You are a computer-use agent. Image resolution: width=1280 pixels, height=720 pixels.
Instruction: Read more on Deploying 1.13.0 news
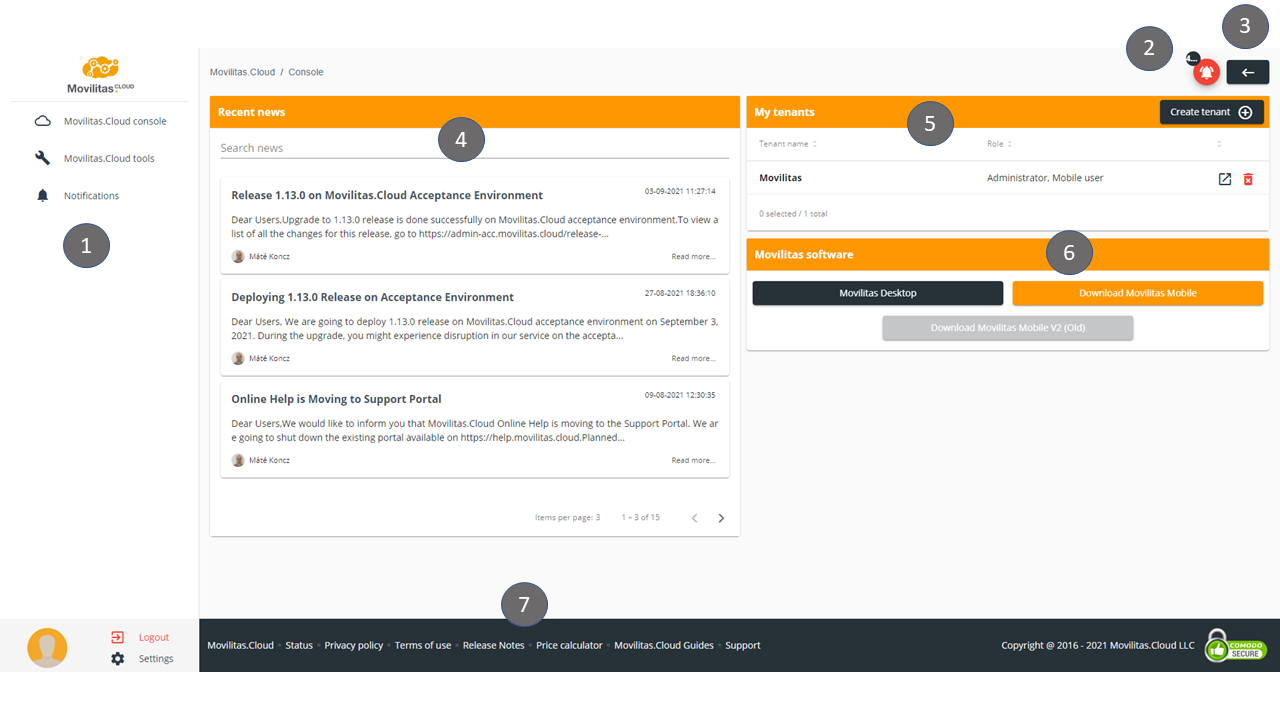[693, 358]
